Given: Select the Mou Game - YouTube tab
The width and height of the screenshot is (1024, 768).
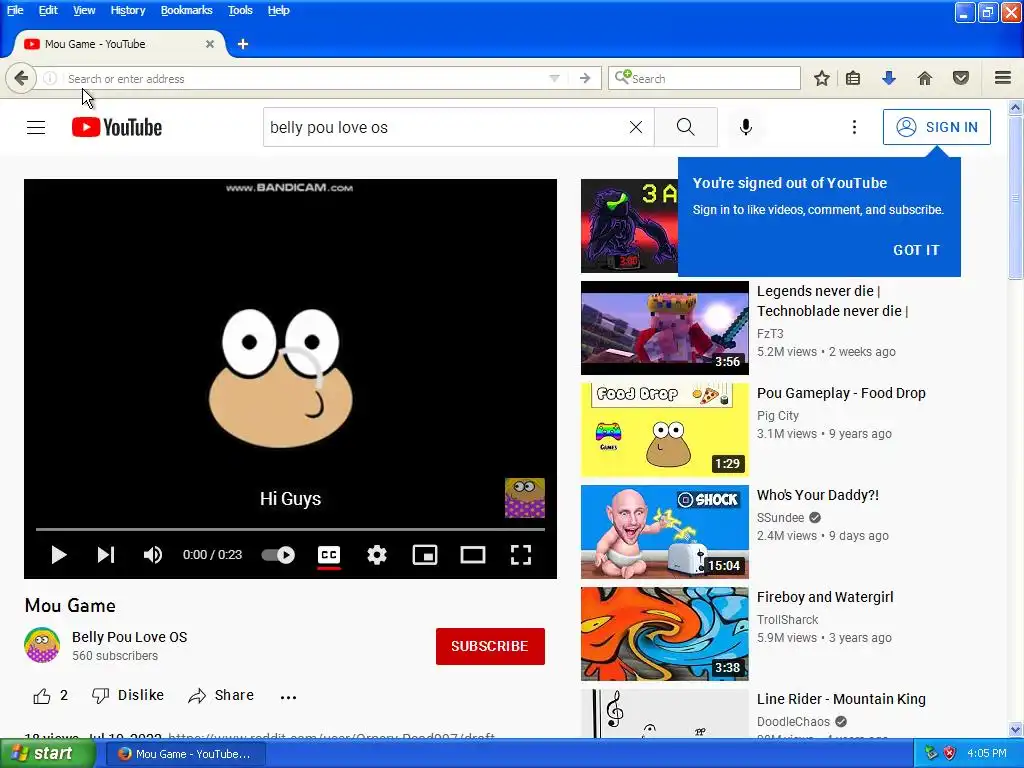Looking at the screenshot, I should point(118,44).
